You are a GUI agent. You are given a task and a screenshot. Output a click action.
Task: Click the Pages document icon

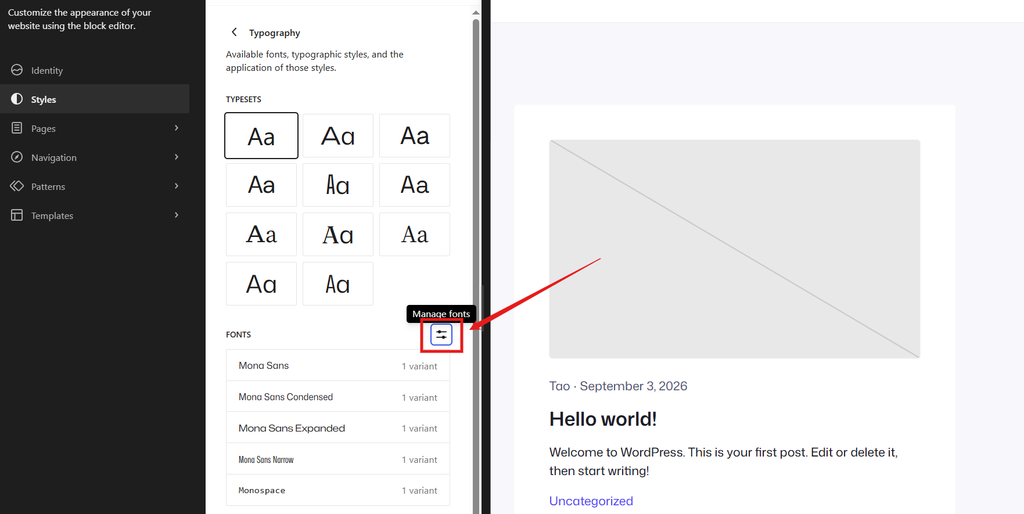(x=17, y=129)
